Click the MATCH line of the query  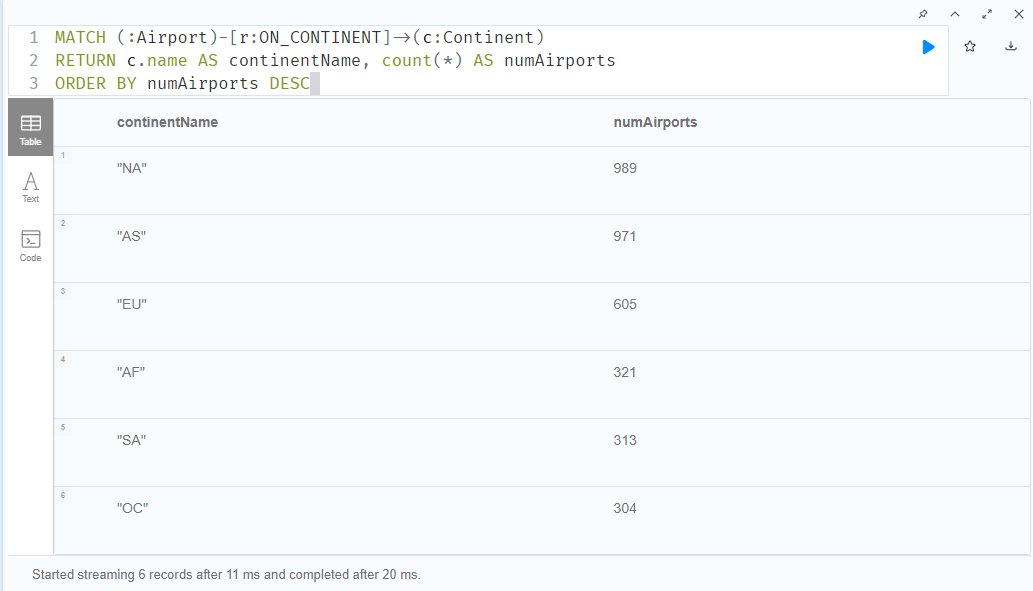300,38
